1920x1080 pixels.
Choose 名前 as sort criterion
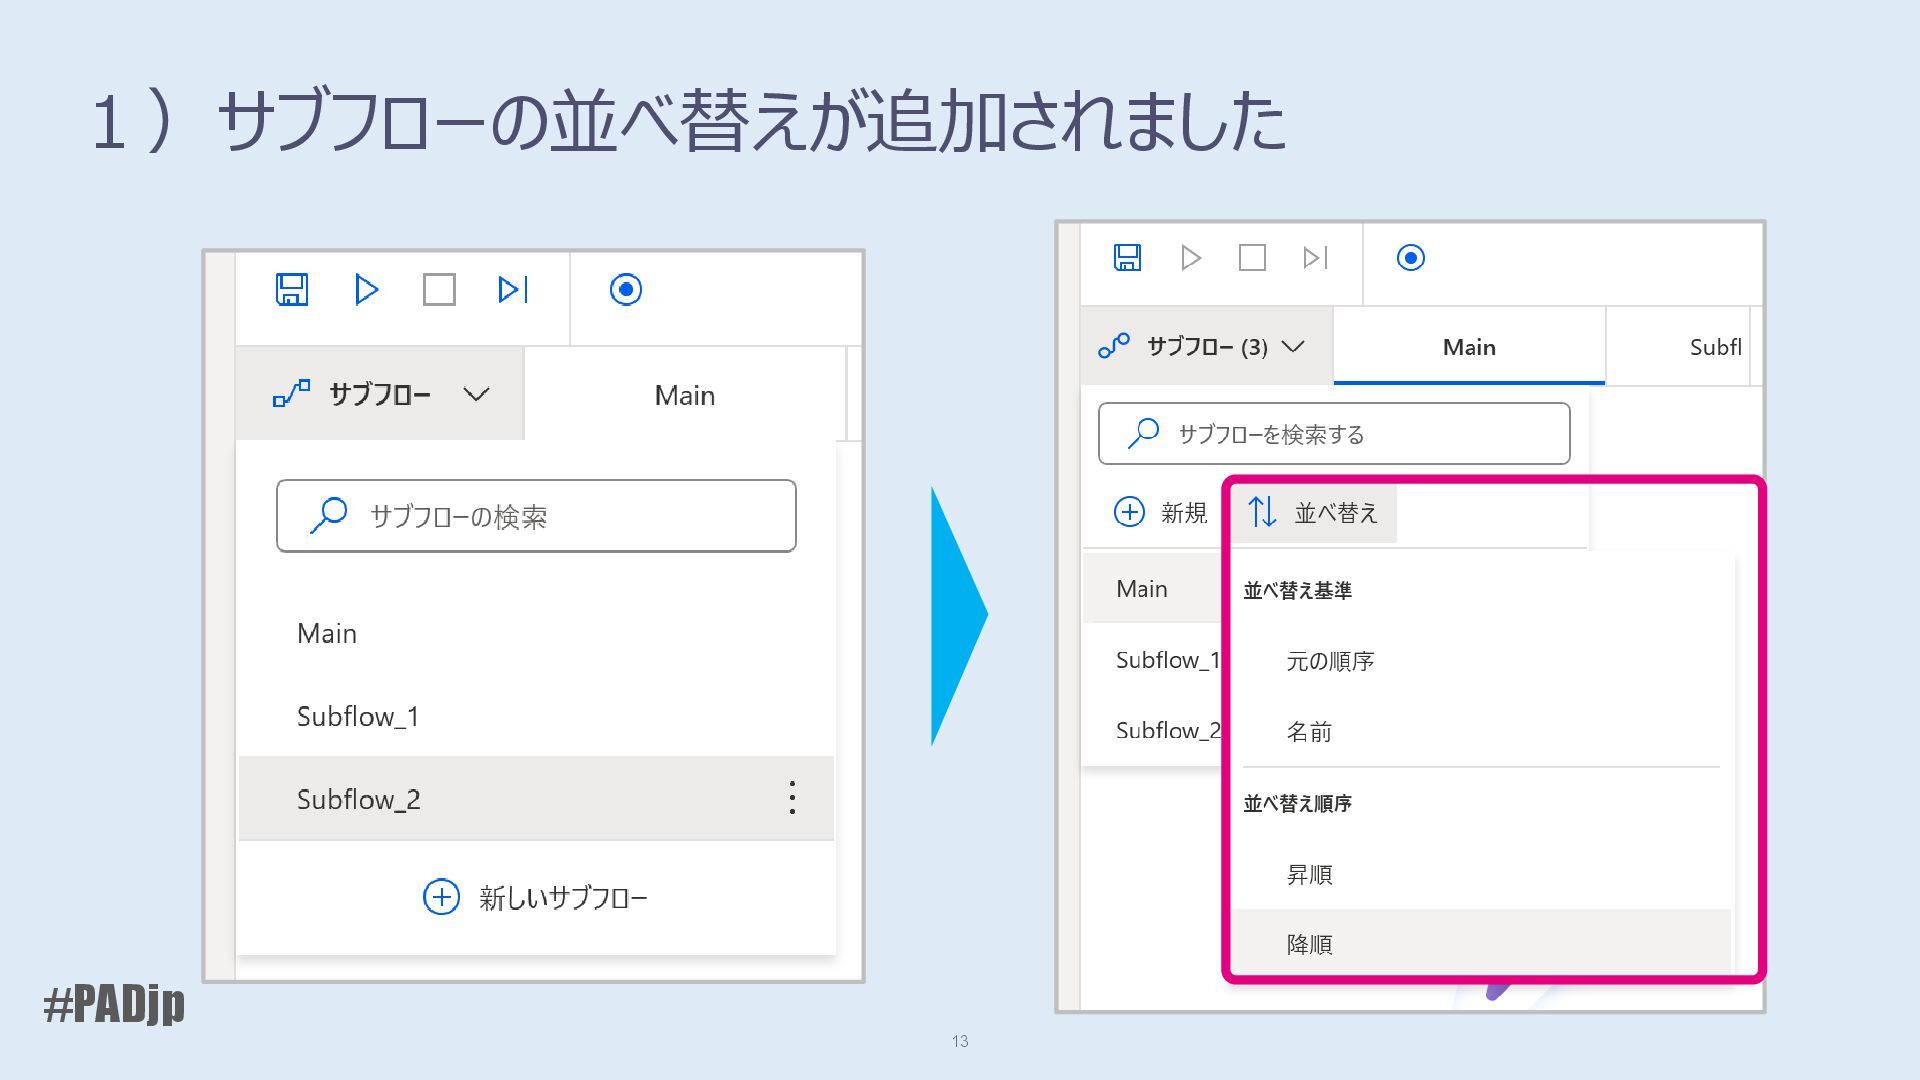tap(1309, 732)
